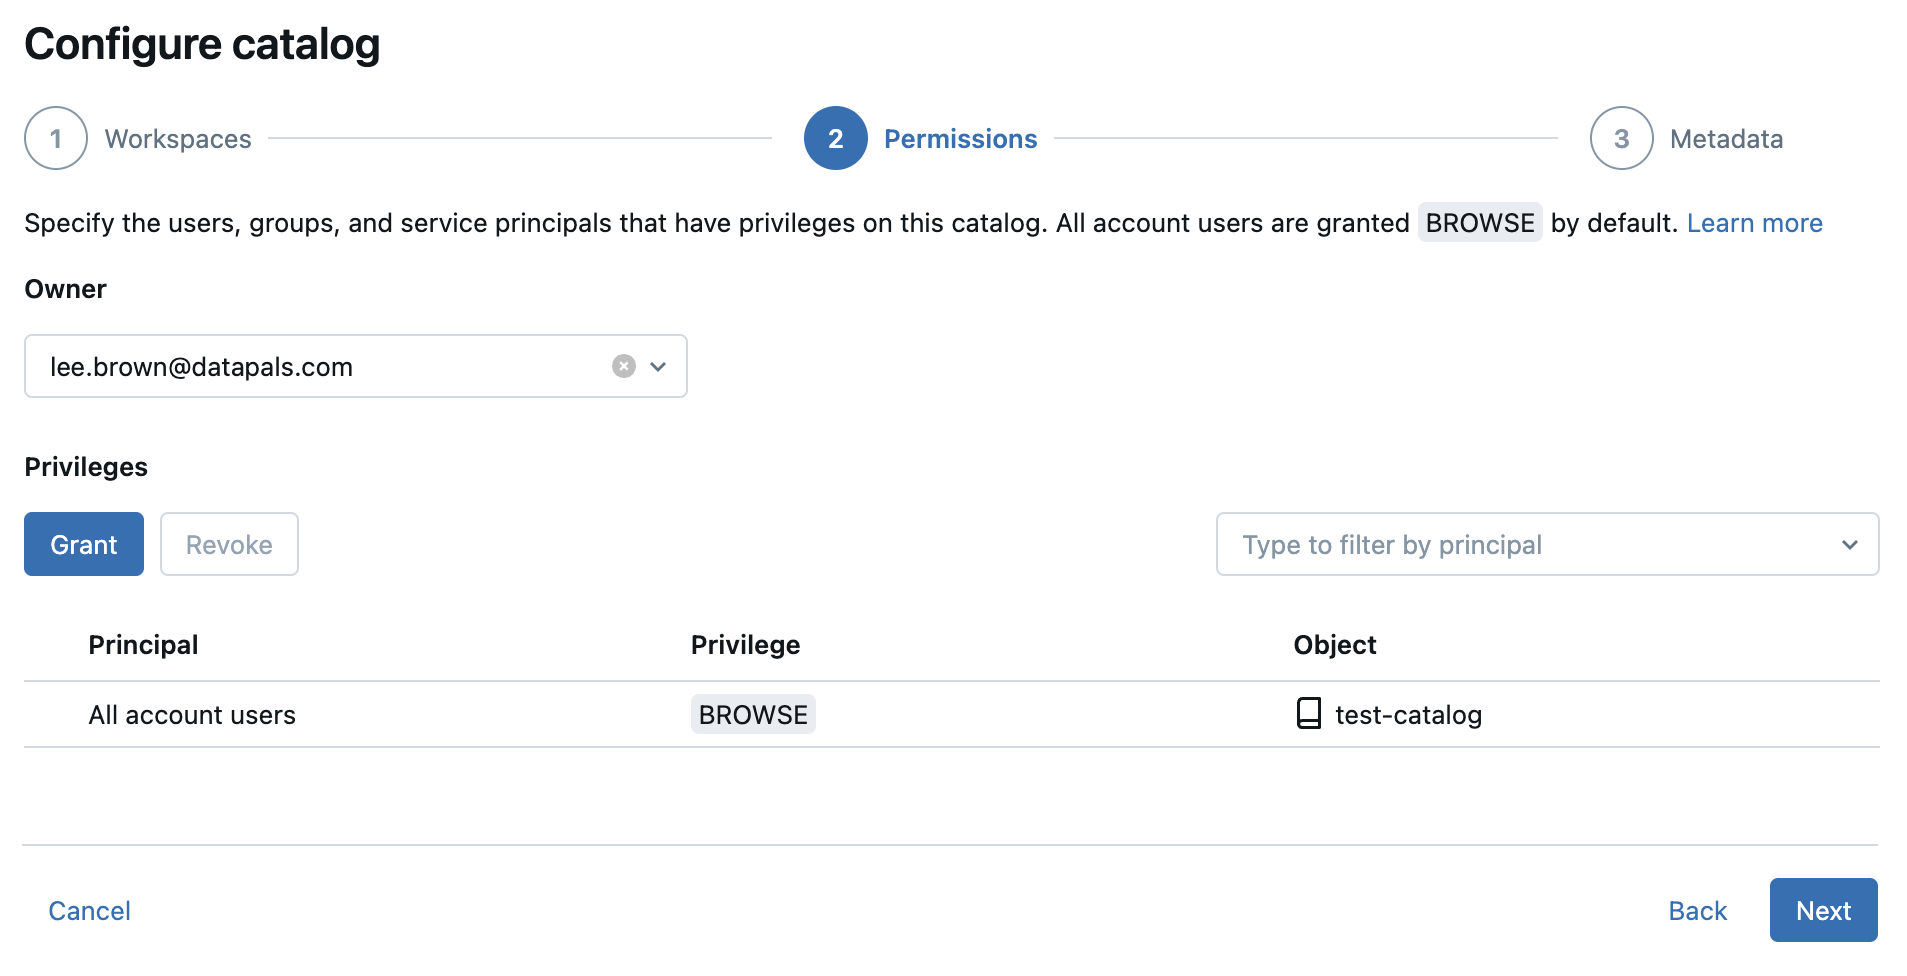This screenshot has height=976, width=1907.
Task: Click Next to continue
Action: (1822, 910)
